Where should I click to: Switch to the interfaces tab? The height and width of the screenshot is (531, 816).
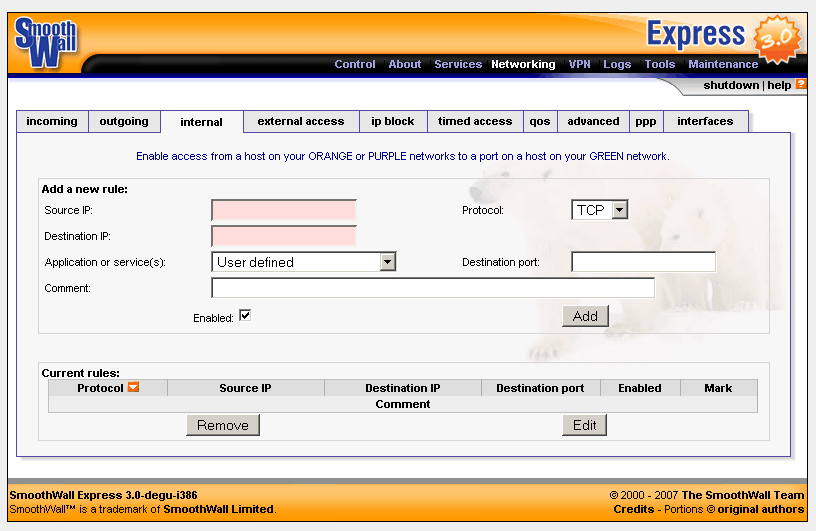click(705, 121)
